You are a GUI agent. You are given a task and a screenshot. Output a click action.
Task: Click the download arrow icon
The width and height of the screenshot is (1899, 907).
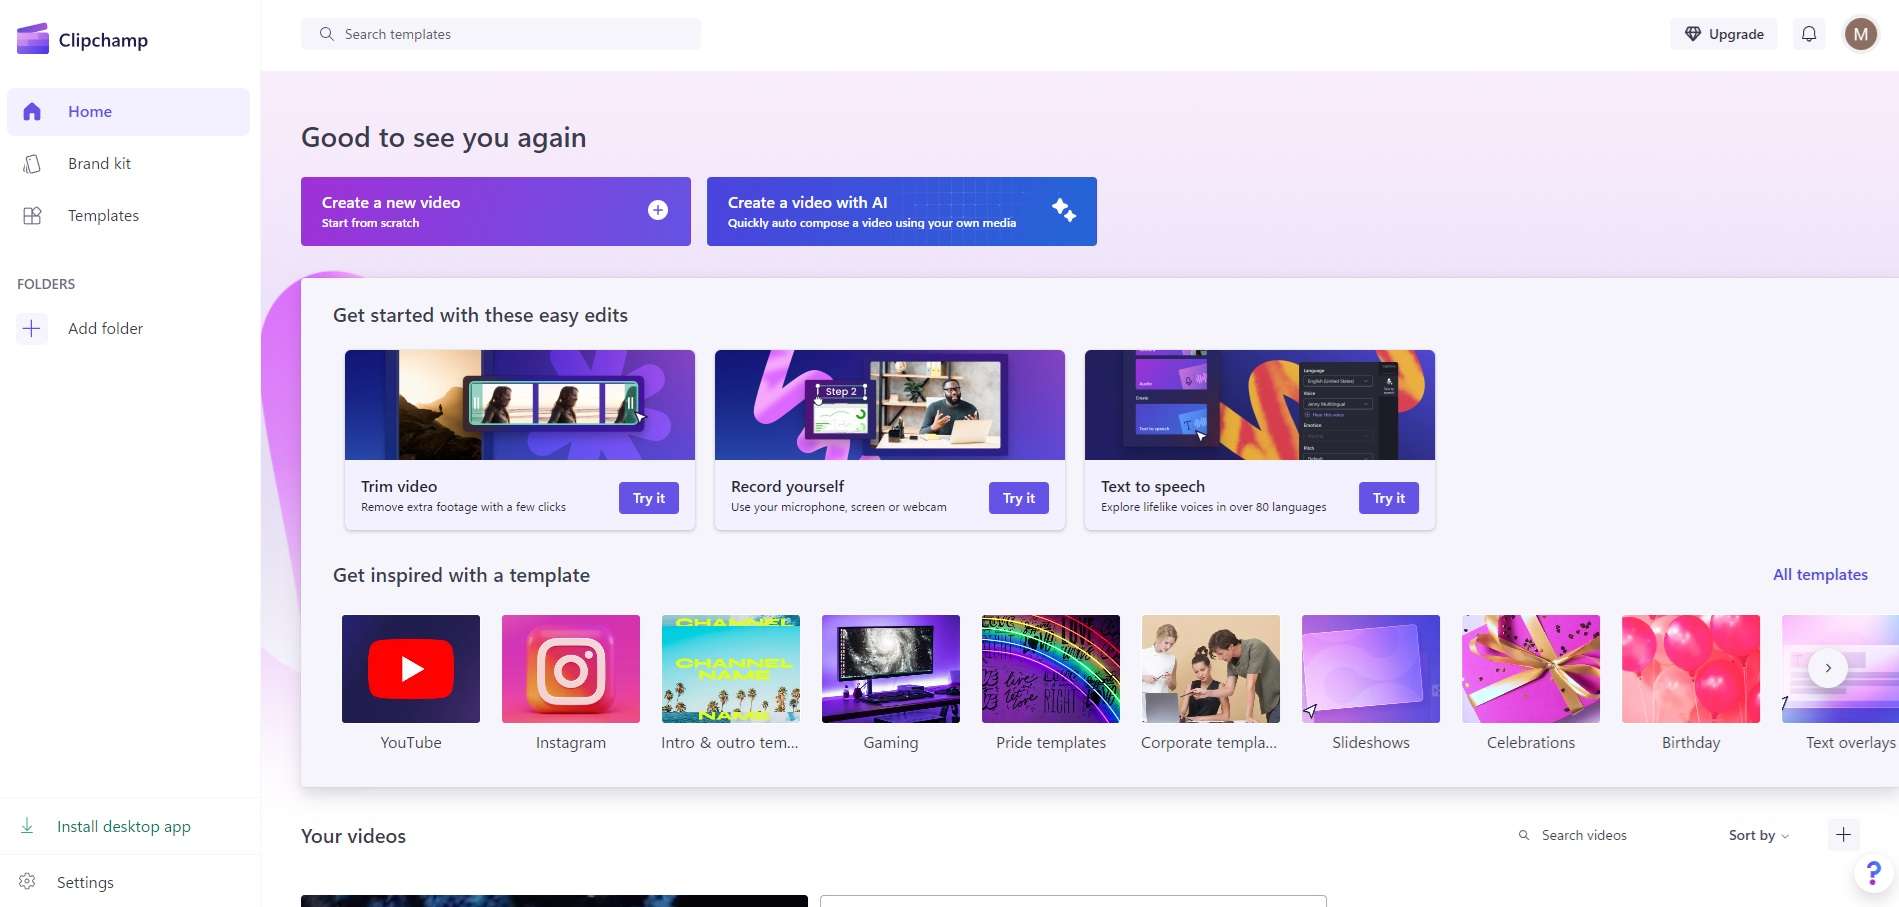click(27, 826)
